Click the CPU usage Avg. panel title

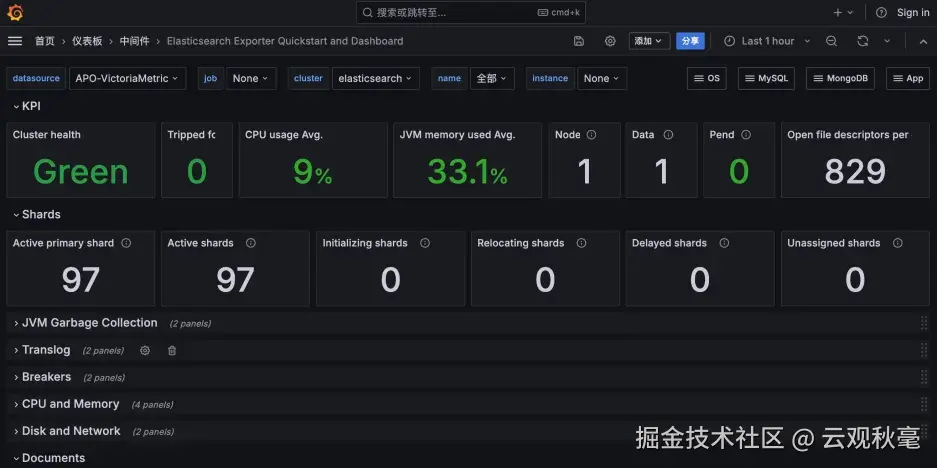pos(284,135)
